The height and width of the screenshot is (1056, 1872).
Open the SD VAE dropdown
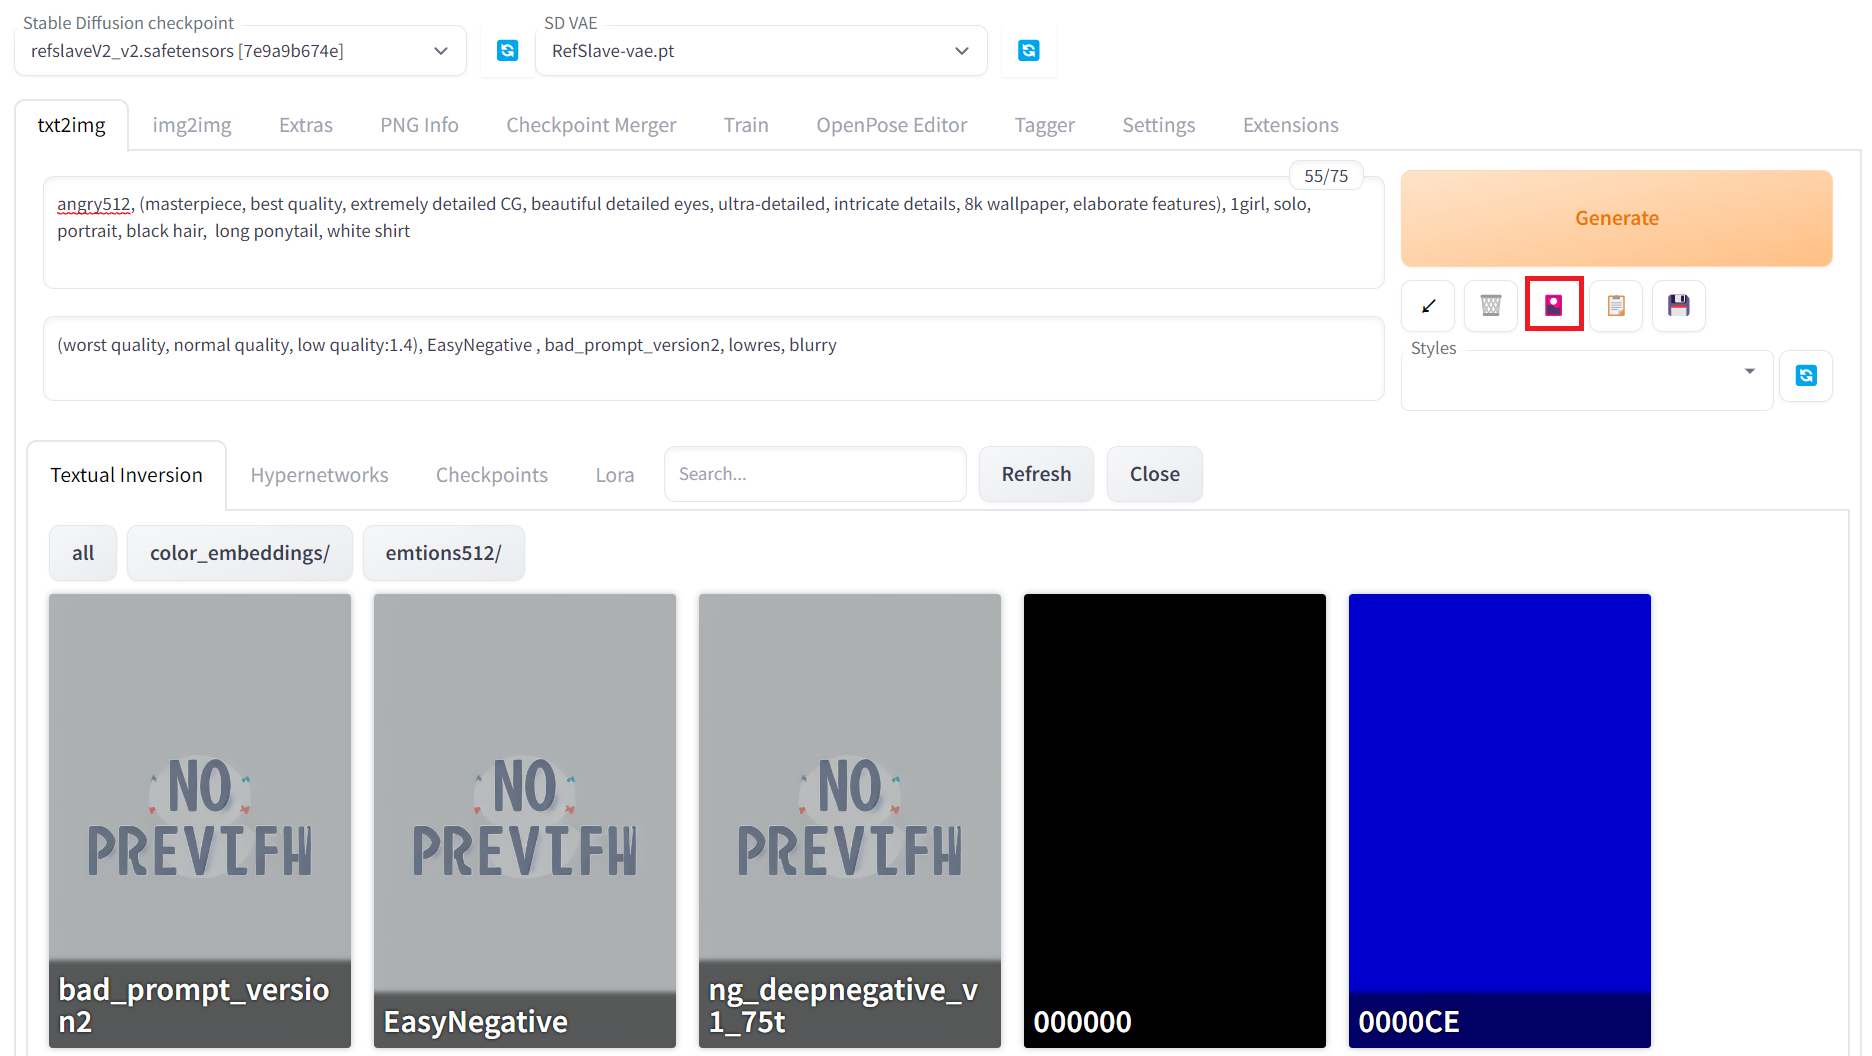pyautogui.click(x=761, y=51)
